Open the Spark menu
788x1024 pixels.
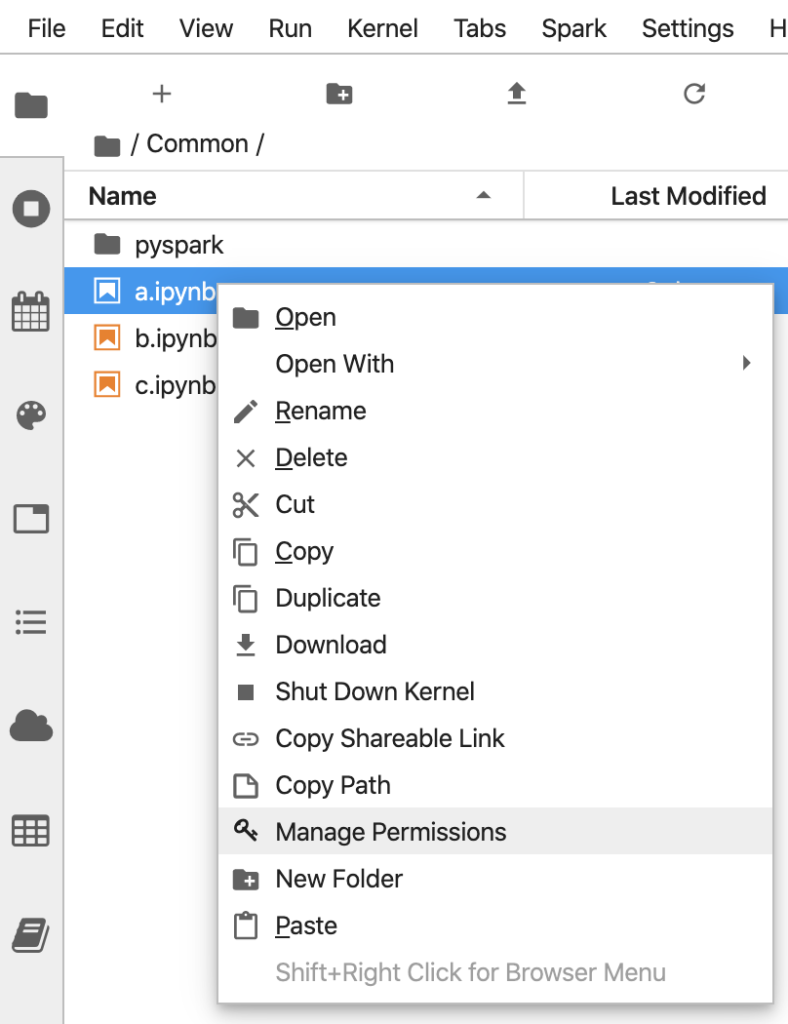pos(573,28)
